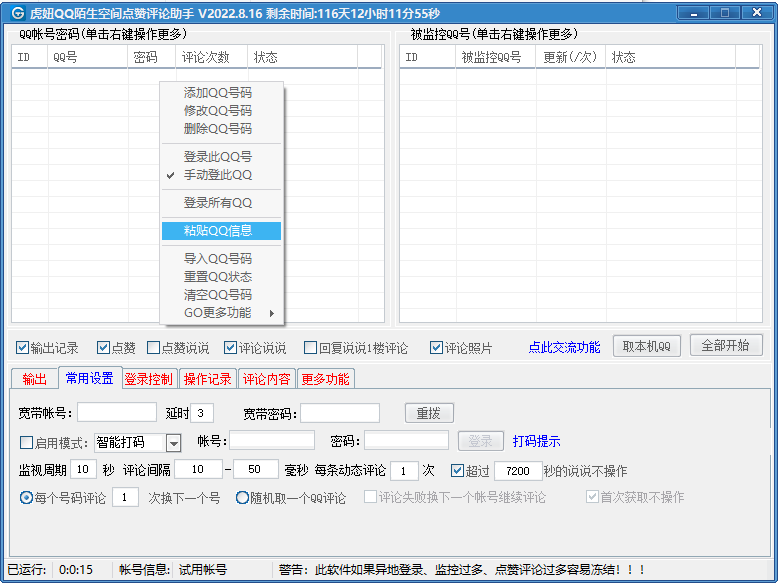Click the 7200 seconds field
Viewport: 778px width, 583px height.
click(518, 470)
